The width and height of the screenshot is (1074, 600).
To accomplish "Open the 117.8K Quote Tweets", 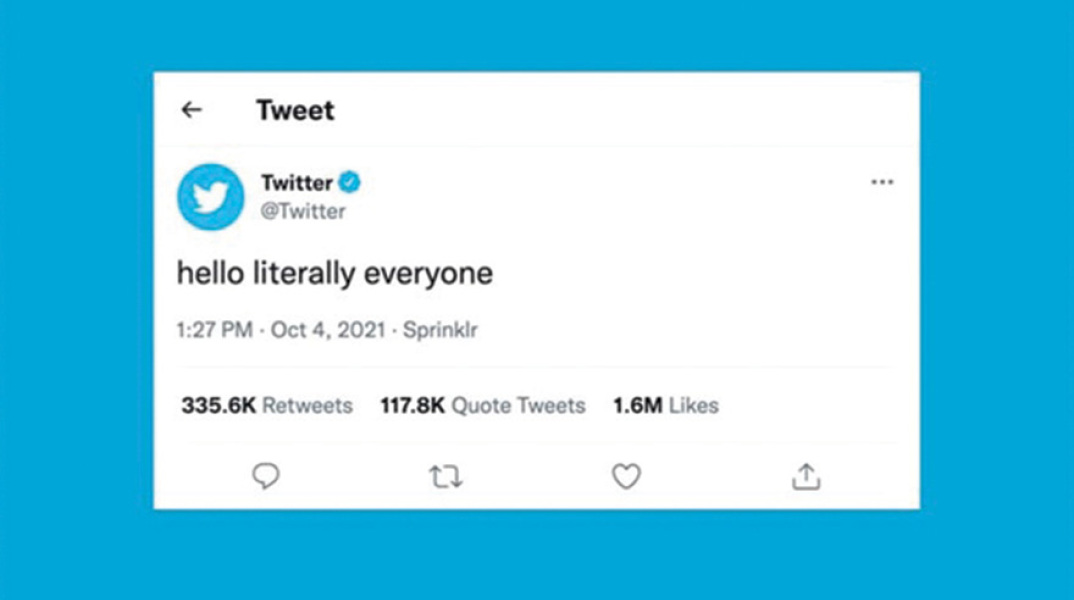I will (482, 405).
